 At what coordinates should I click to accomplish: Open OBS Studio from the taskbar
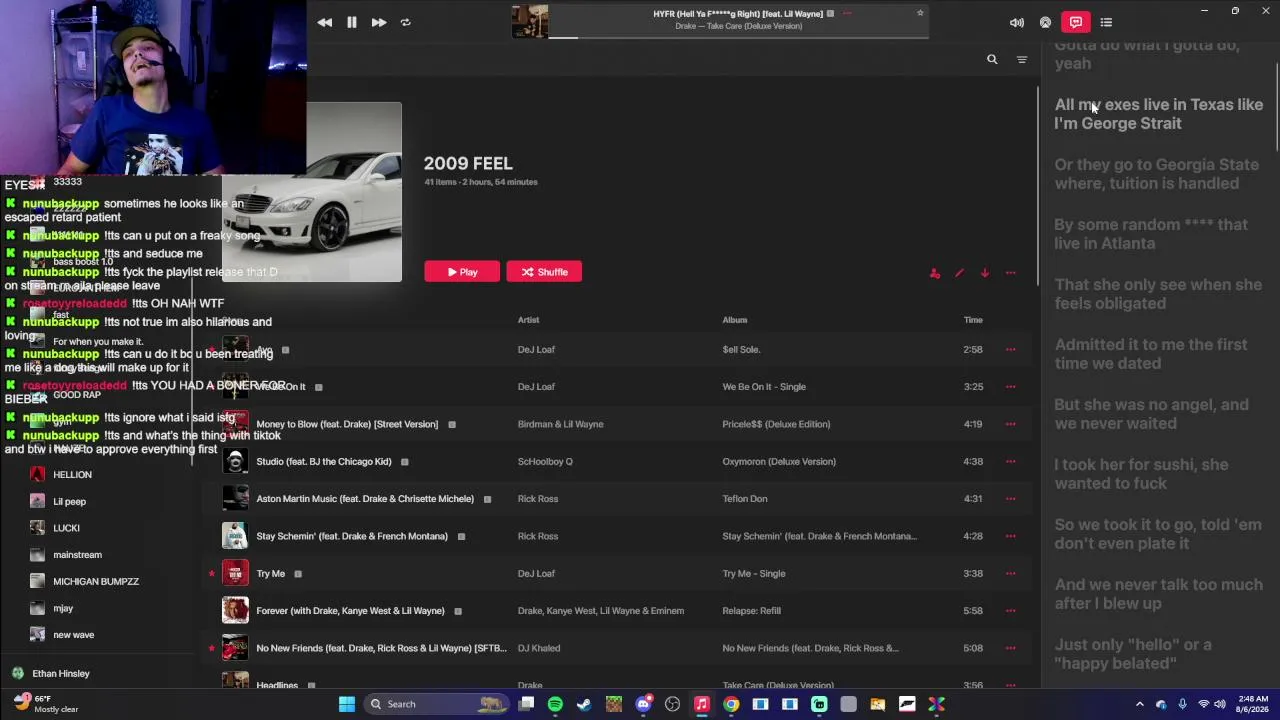click(672, 704)
